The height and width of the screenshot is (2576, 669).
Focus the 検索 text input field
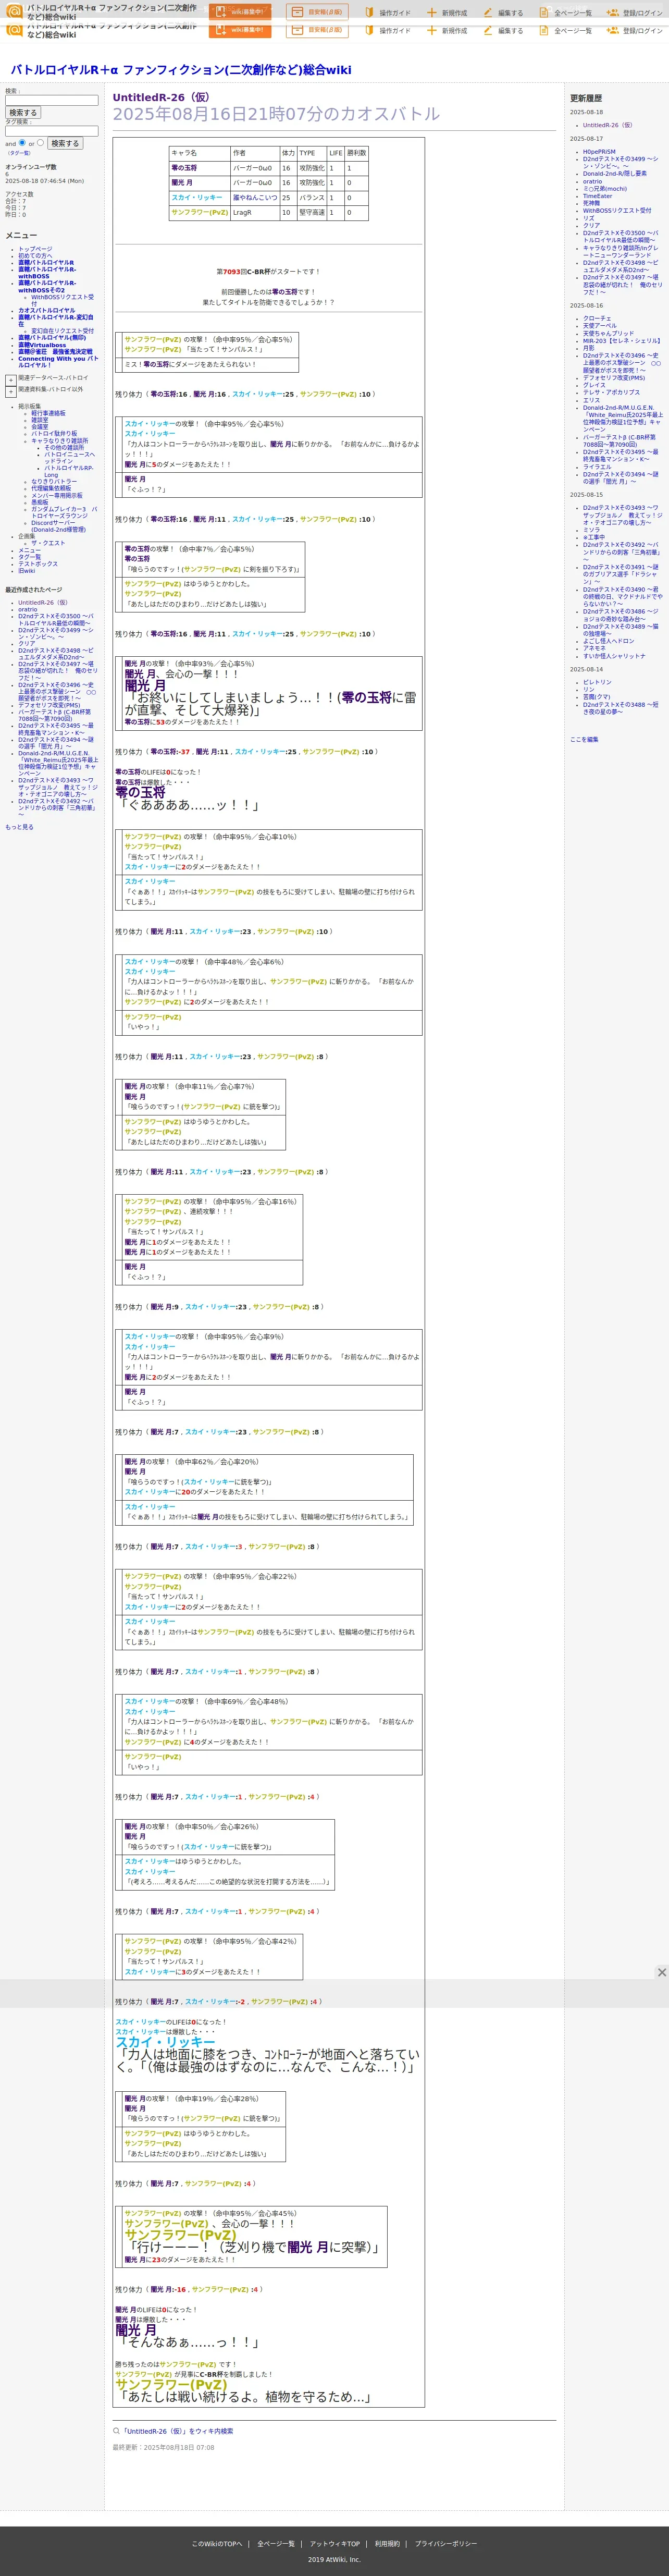(x=52, y=100)
